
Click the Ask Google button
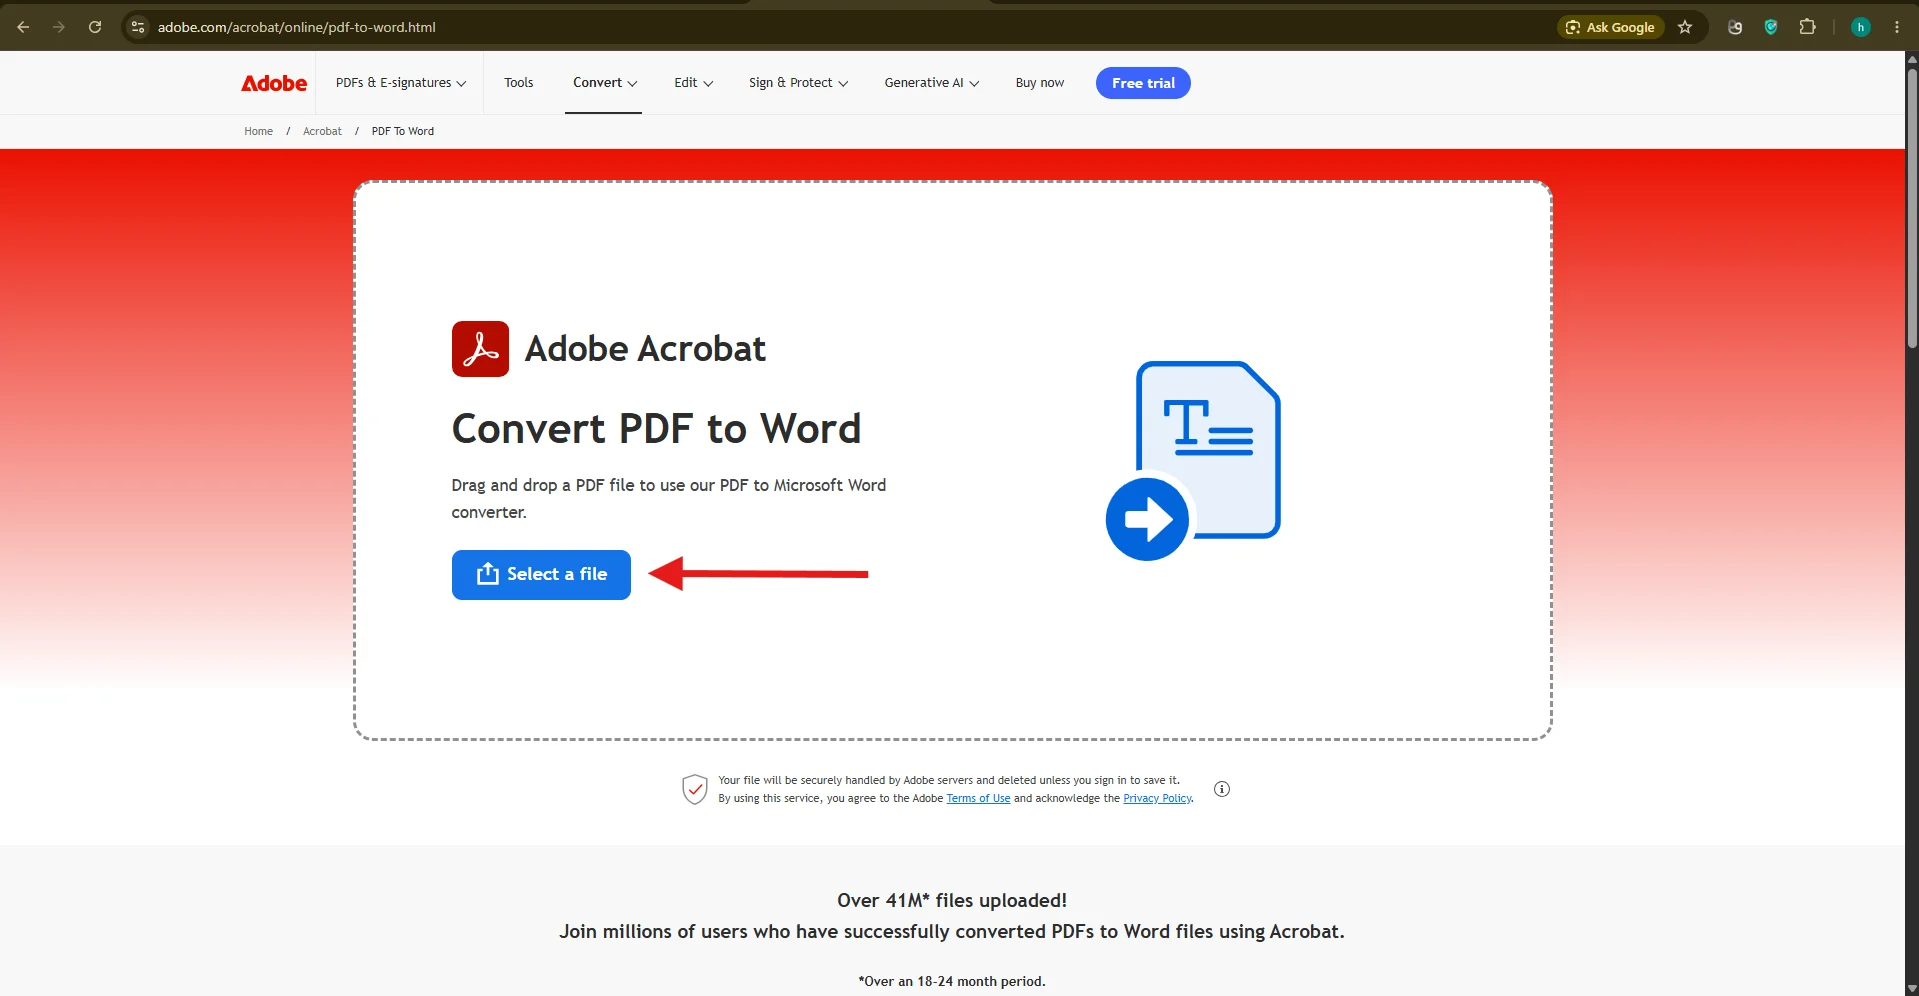[1610, 27]
